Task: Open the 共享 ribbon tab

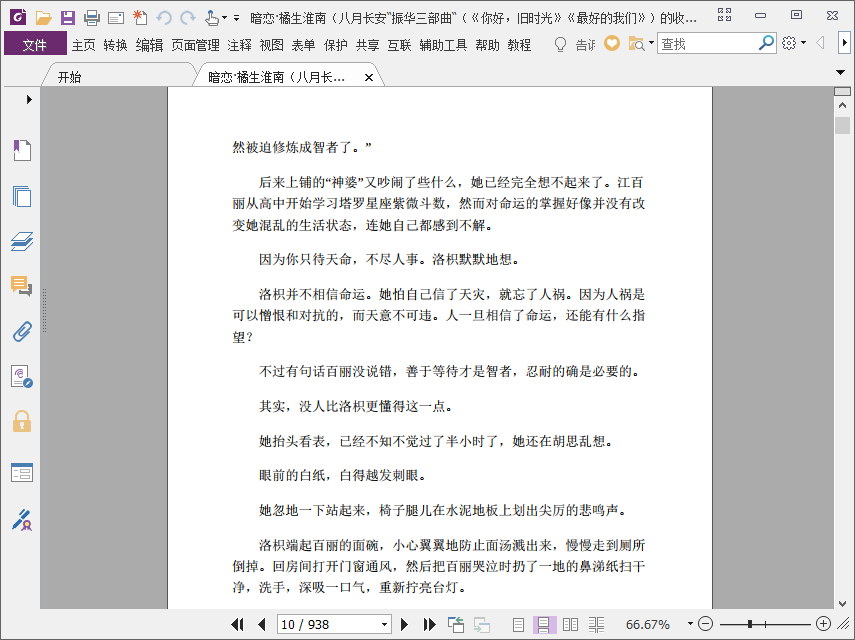Action: pyautogui.click(x=368, y=45)
